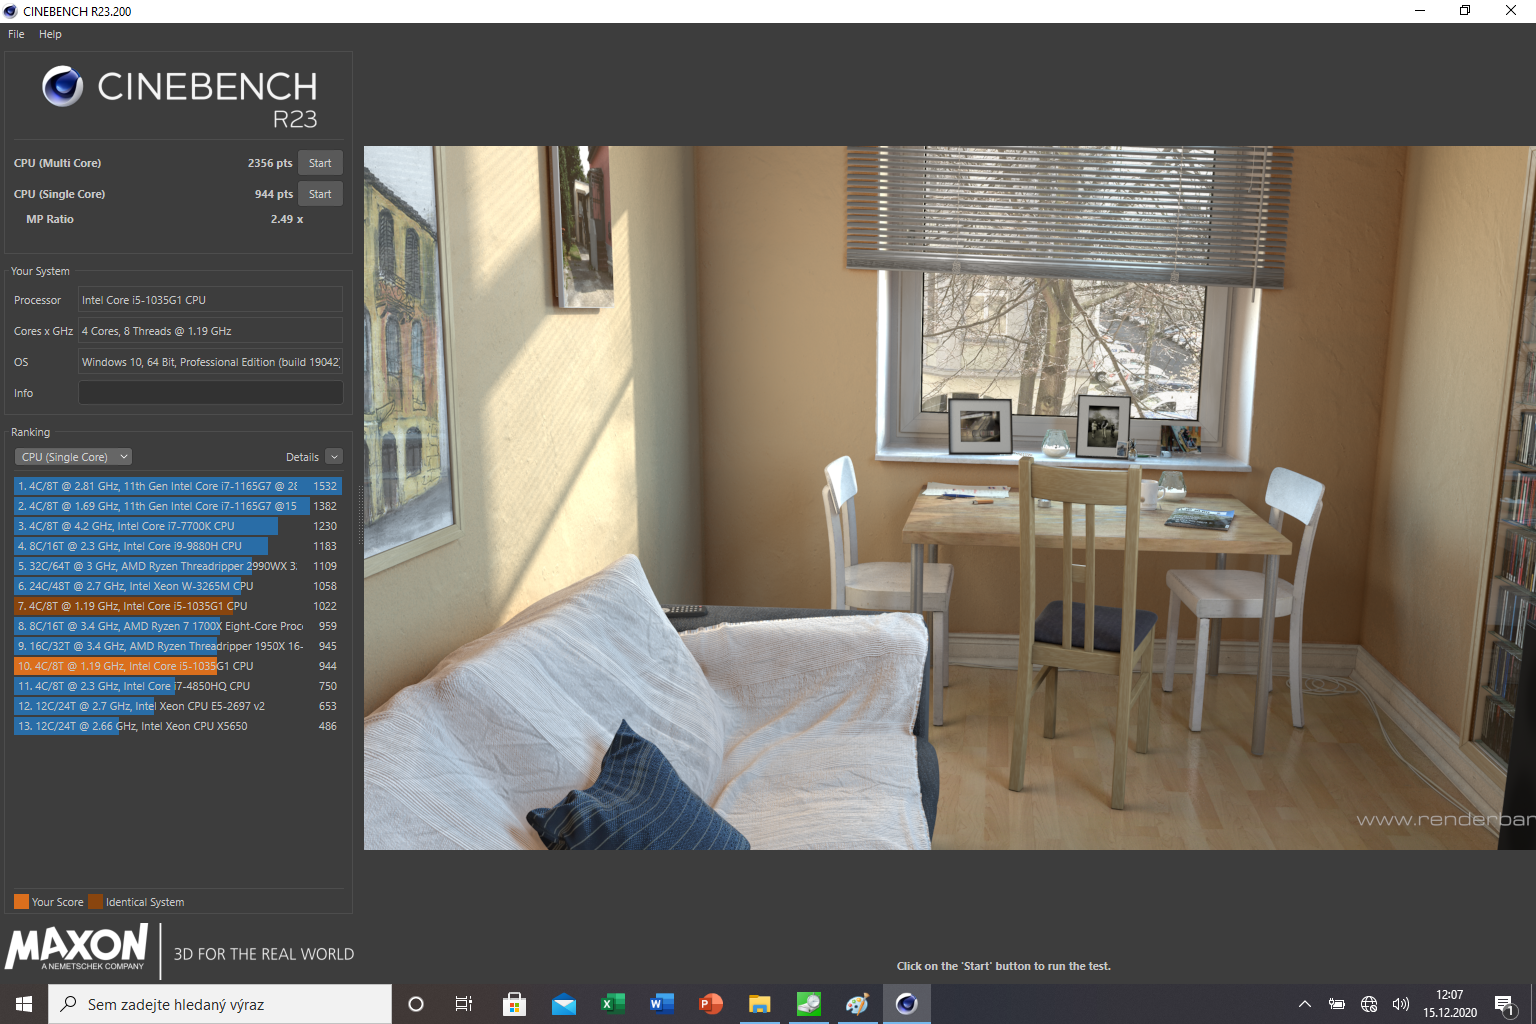Image resolution: width=1536 pixels, height=1024 pixels.
Task: Open the Mail app from the taskbar
Action: pos(563,1004)
